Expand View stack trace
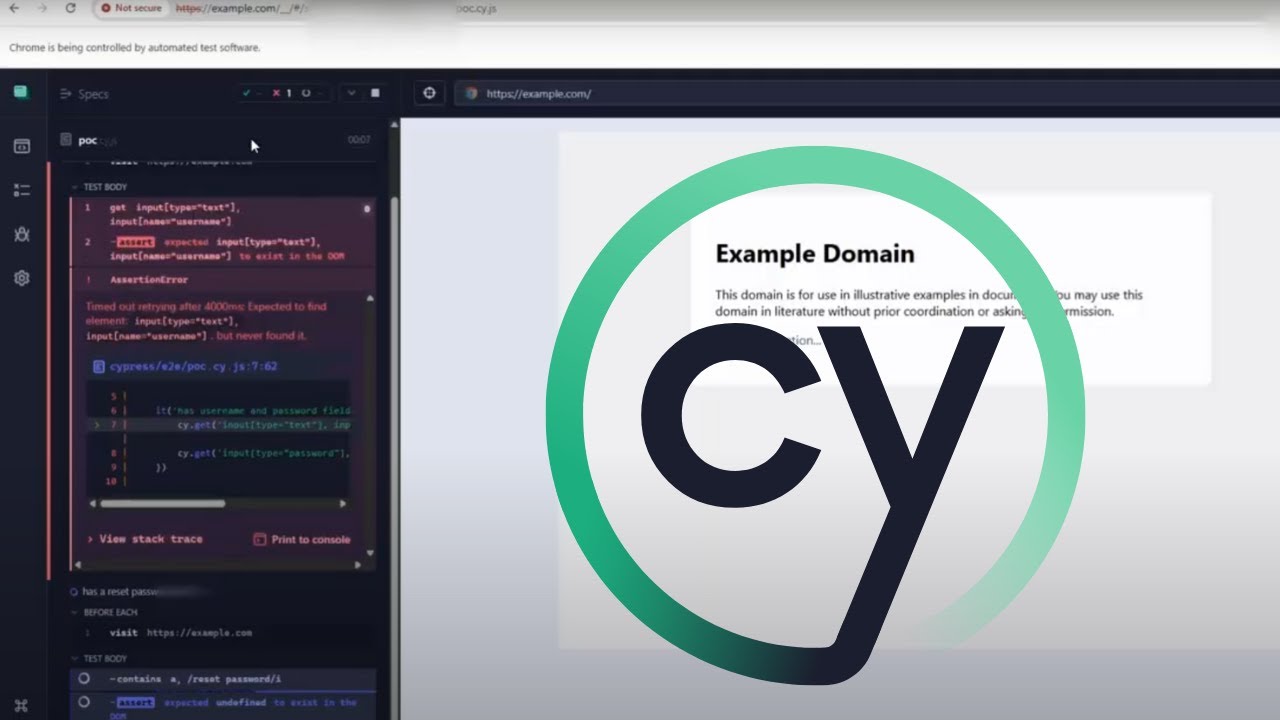The width and height of the screenshot is (1280, 720). tap(145, 539)
